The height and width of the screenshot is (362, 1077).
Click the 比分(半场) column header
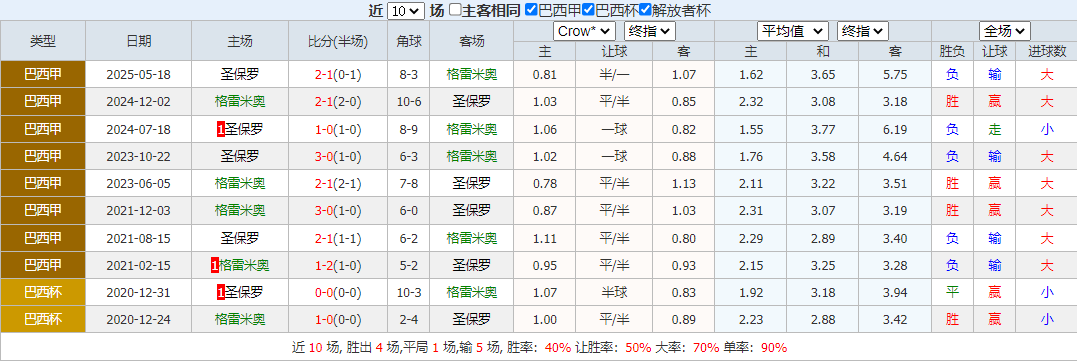pyautogui.click(x=338, y=41)
